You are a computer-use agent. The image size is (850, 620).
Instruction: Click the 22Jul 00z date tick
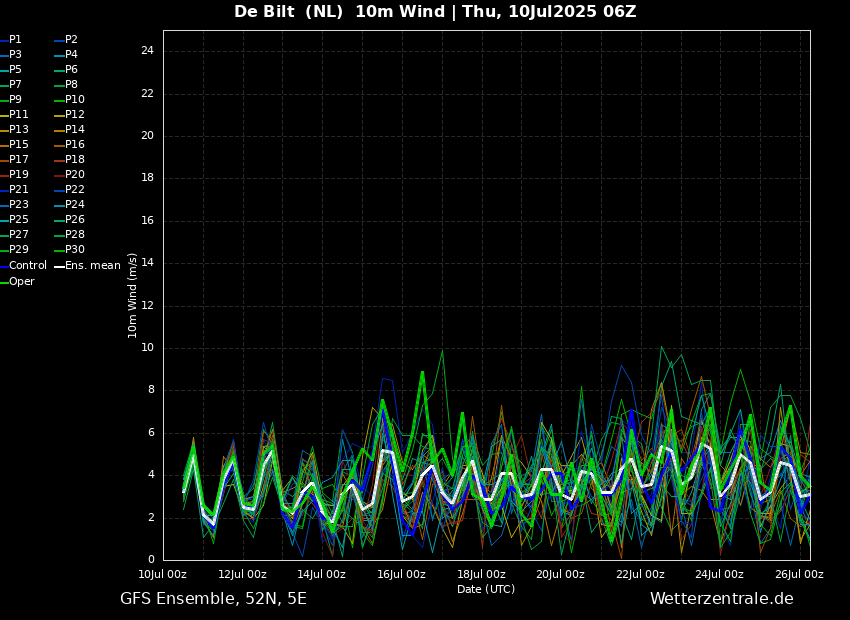[x=640, y=575]
